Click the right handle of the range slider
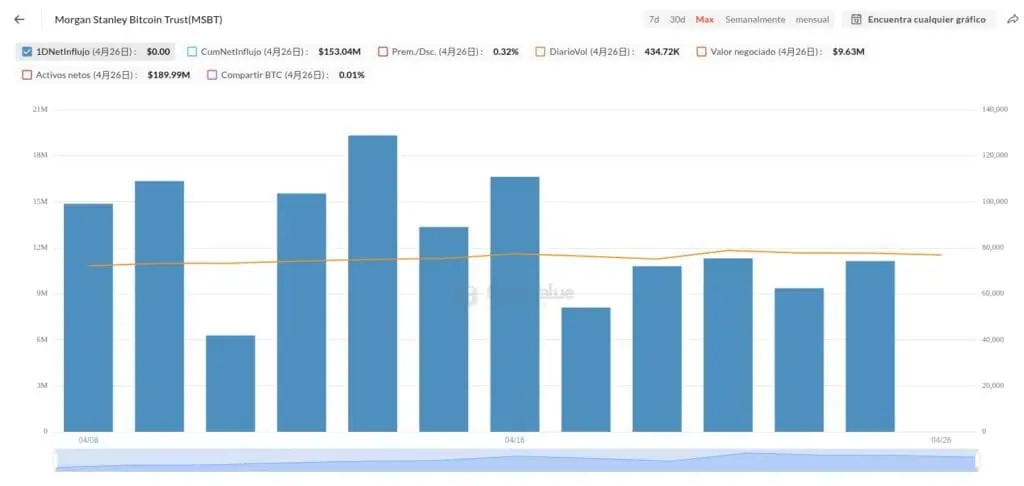 (x=974, y=460)
